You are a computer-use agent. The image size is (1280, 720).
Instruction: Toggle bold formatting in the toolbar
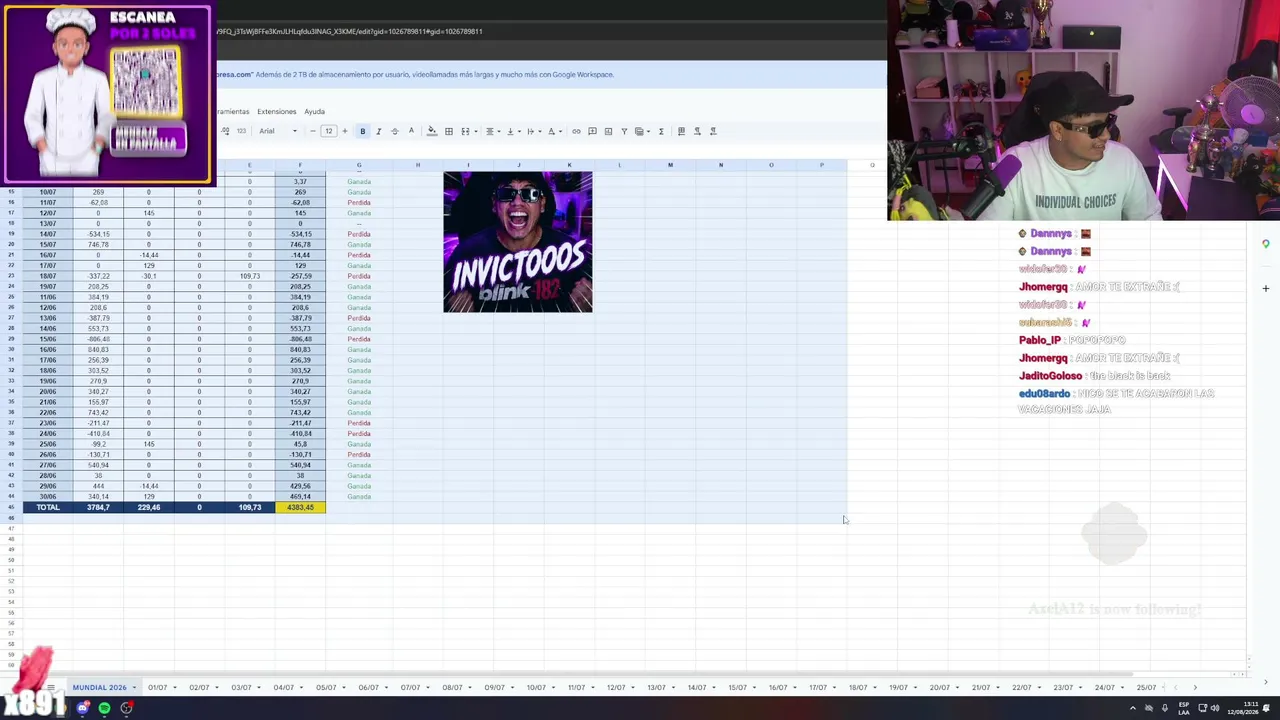point(363,131)
